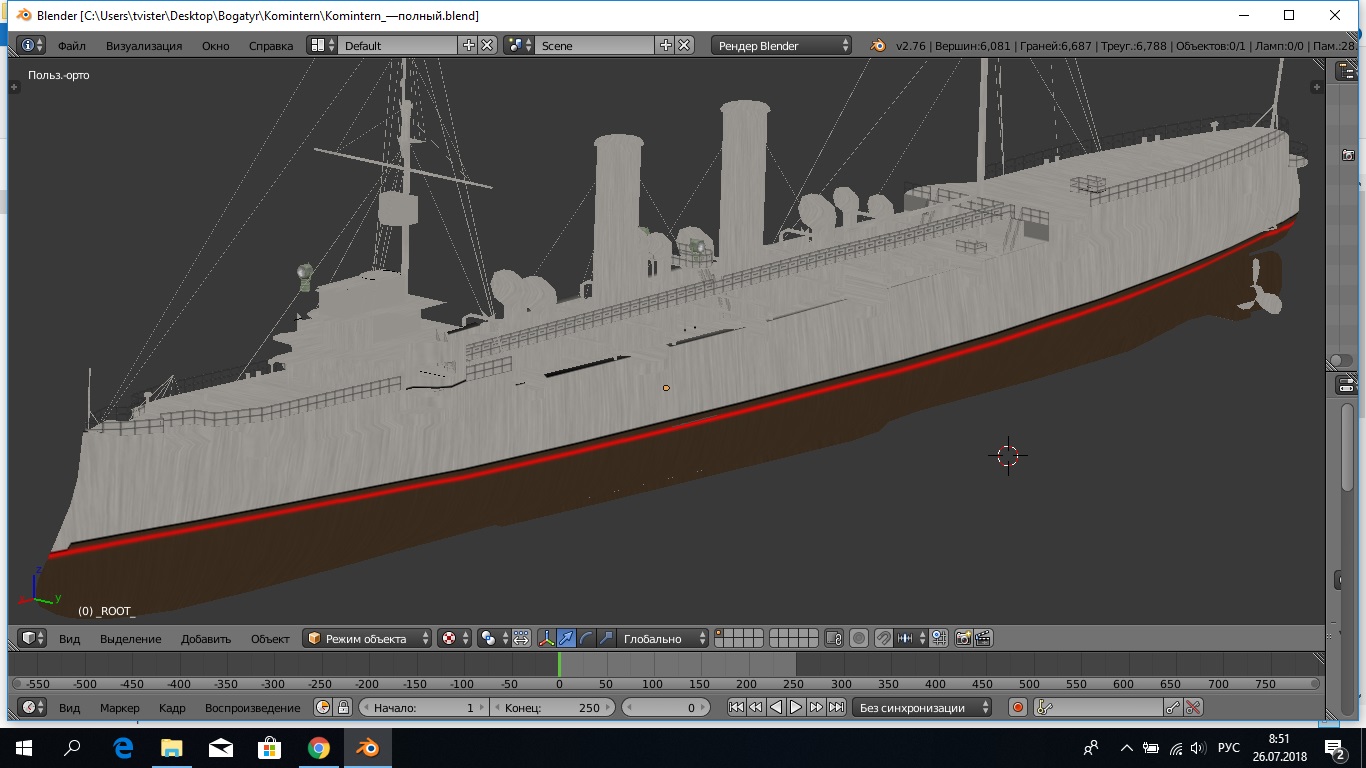Open the Режим объекта mode dropdown
This screenshot has height=768, width=1366.
click(368, 638)
